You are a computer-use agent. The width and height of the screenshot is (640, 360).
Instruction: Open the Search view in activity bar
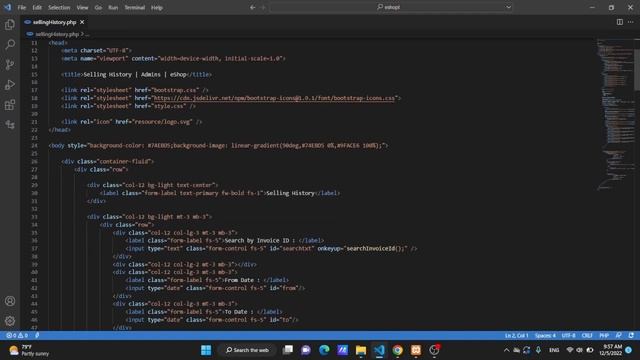(x=10, y=44)
